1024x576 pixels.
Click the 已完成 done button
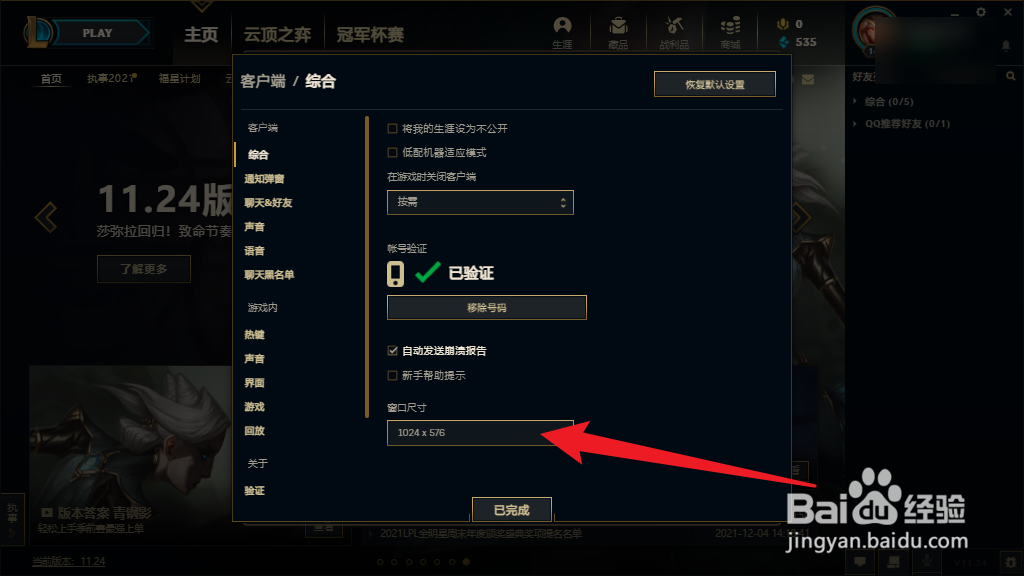tap(511, 509)
